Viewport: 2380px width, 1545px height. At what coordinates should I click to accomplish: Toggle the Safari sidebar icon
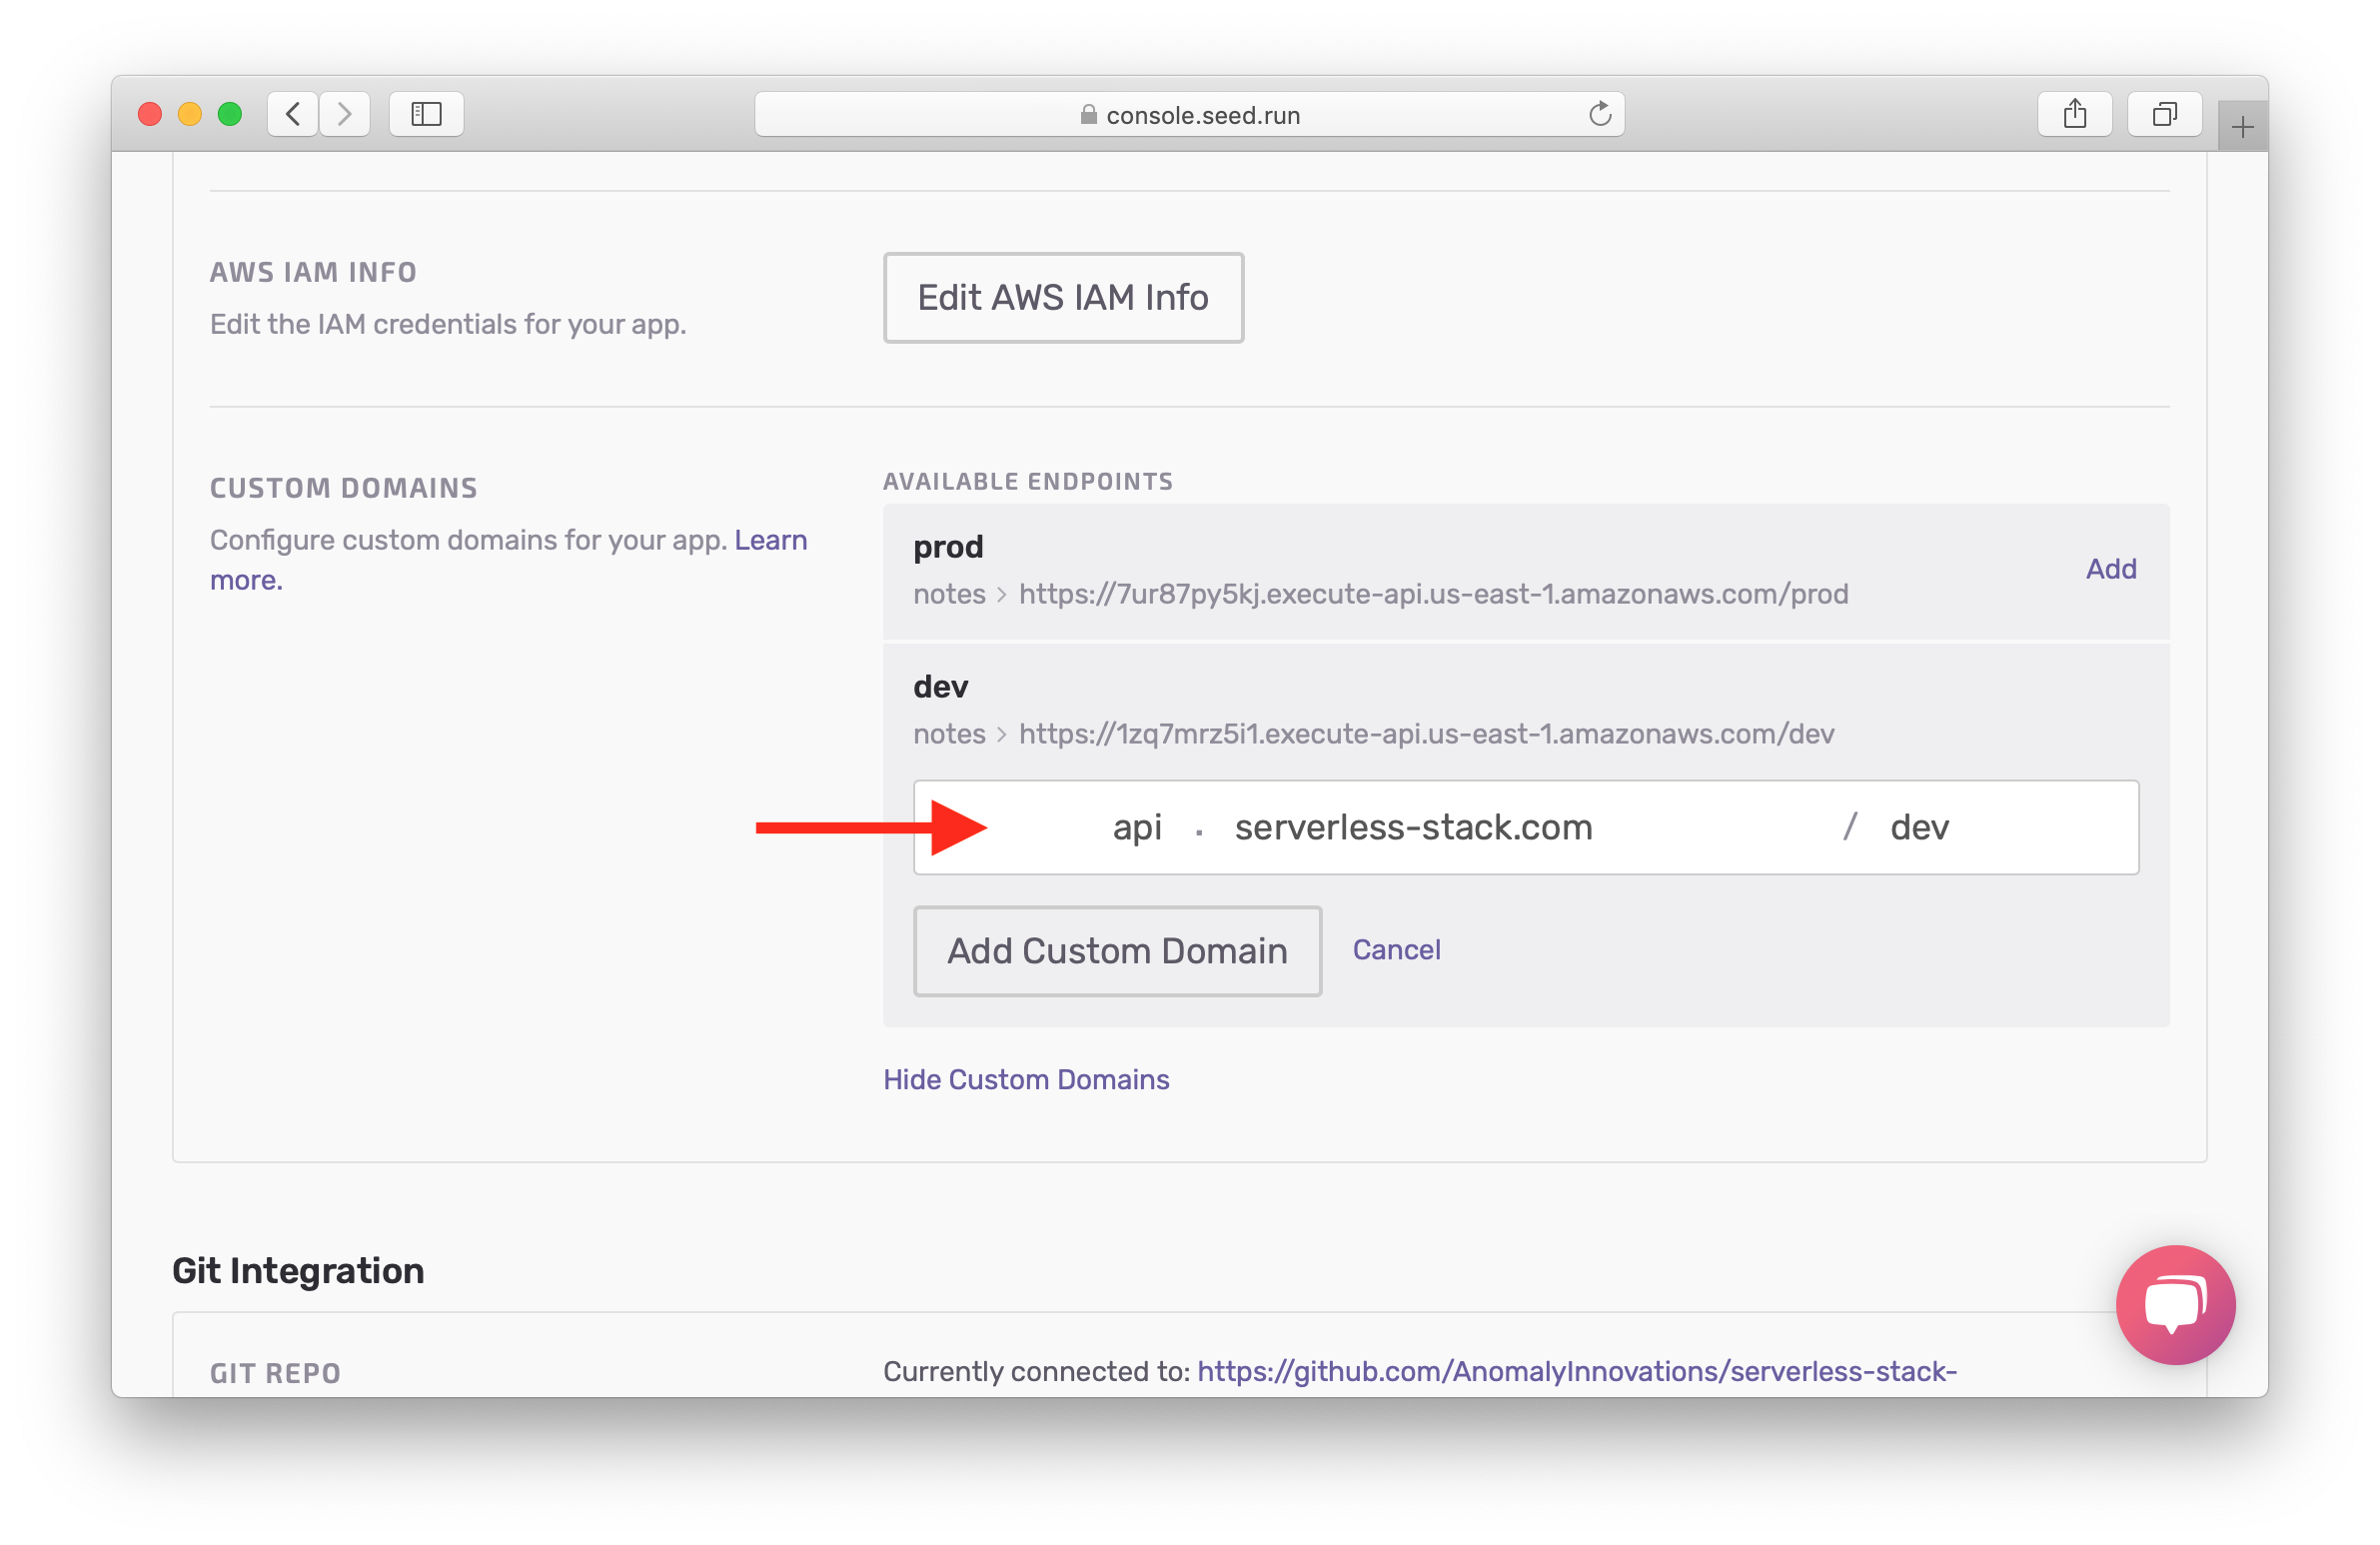[426, 114]
